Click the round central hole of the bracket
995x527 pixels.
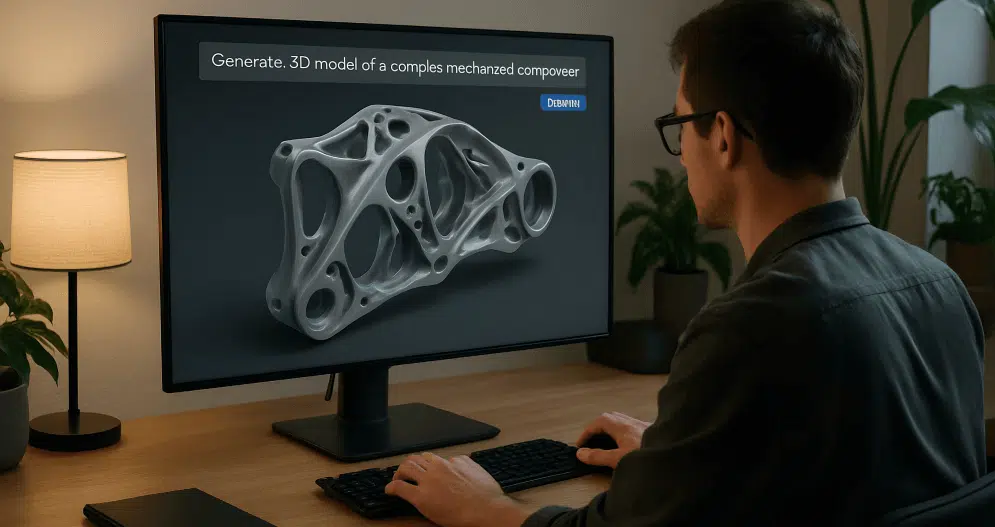click(401, 180)
